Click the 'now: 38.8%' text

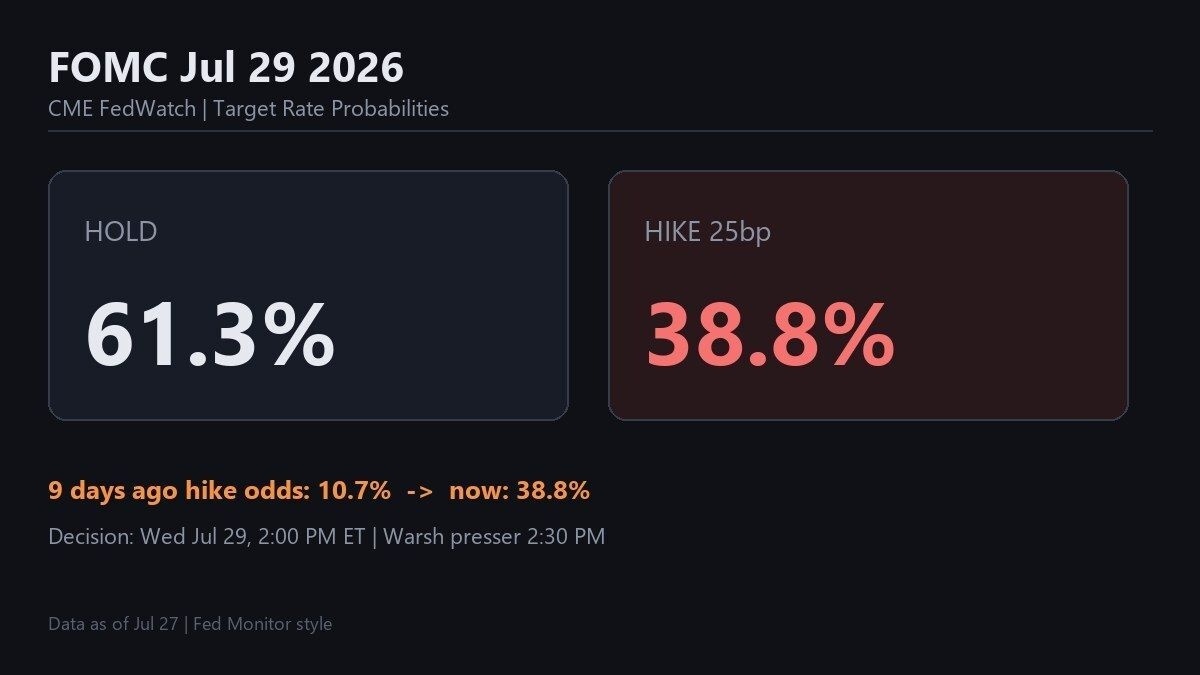pyautogui.click(x=519, y=491)
